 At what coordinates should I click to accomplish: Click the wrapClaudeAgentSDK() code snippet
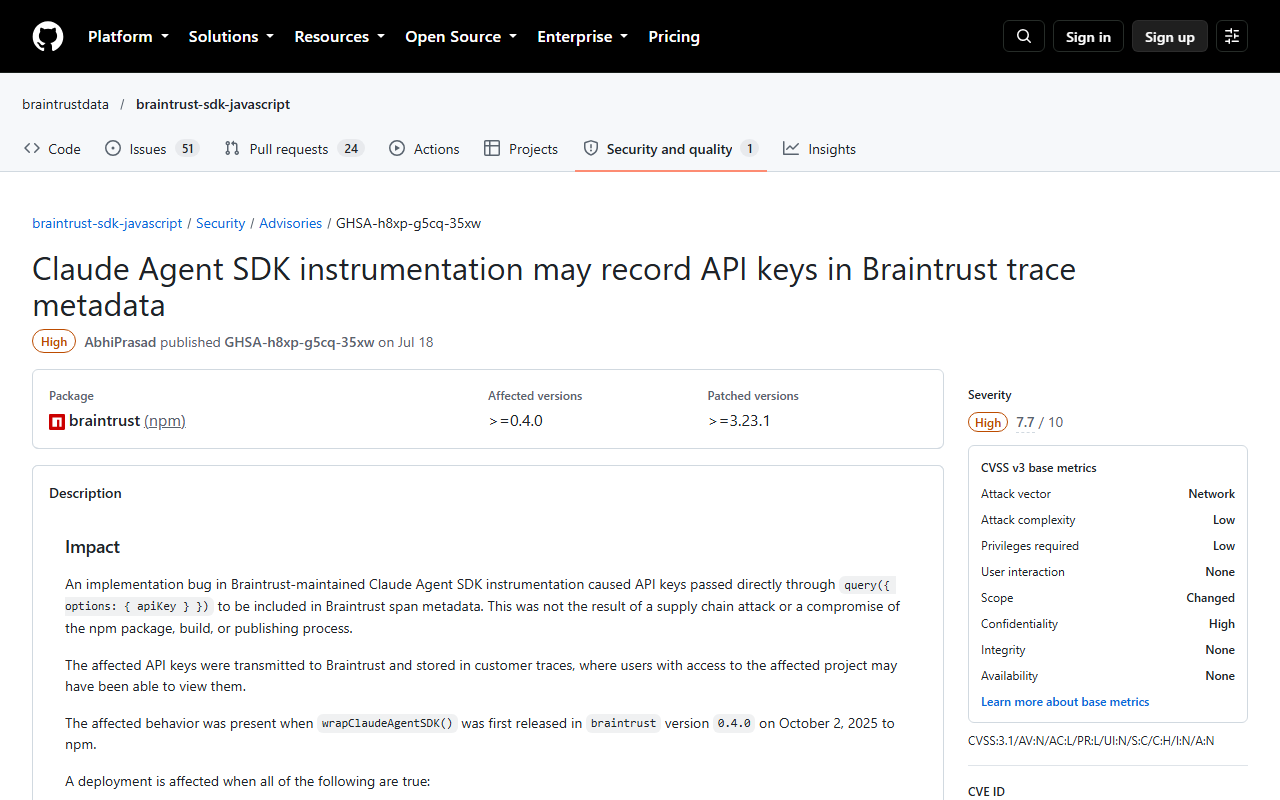pos(387,723)
